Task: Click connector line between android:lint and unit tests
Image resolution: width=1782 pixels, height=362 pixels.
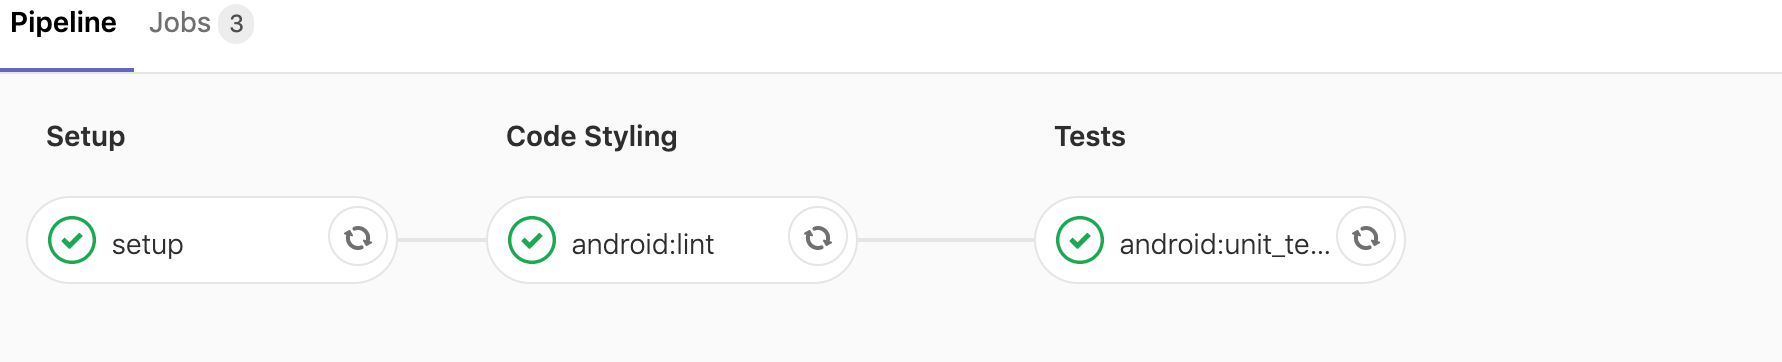Action: [x=946, y=240]
